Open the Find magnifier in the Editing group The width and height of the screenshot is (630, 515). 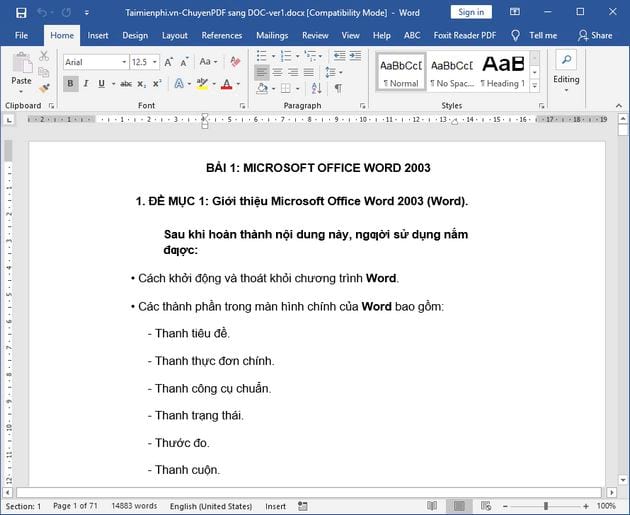tap(566, 60)
